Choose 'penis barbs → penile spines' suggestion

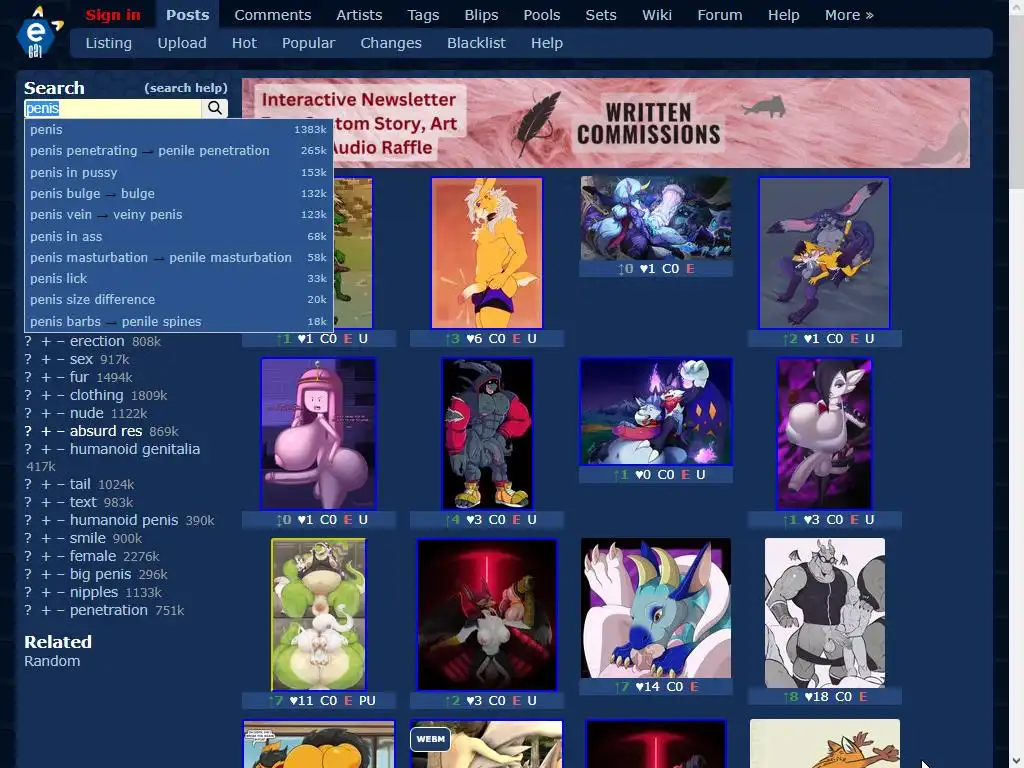pyautogui.click(x=178, y=321)
